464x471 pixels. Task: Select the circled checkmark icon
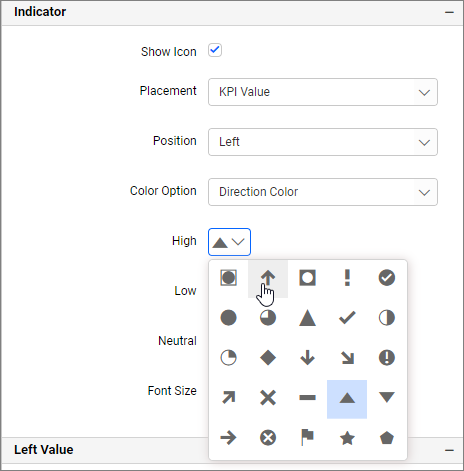tap(387, 278)
